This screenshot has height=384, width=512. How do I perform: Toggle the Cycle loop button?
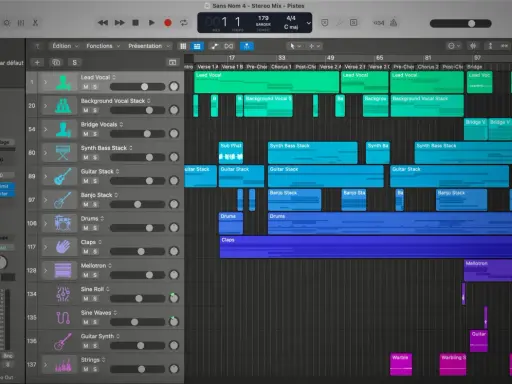click(184, 23)
